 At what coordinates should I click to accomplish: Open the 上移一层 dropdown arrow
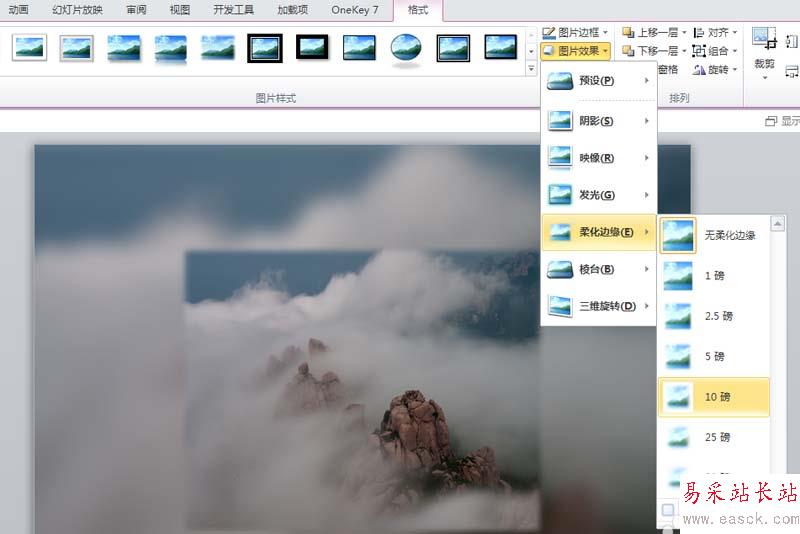(x=684, y=33)
